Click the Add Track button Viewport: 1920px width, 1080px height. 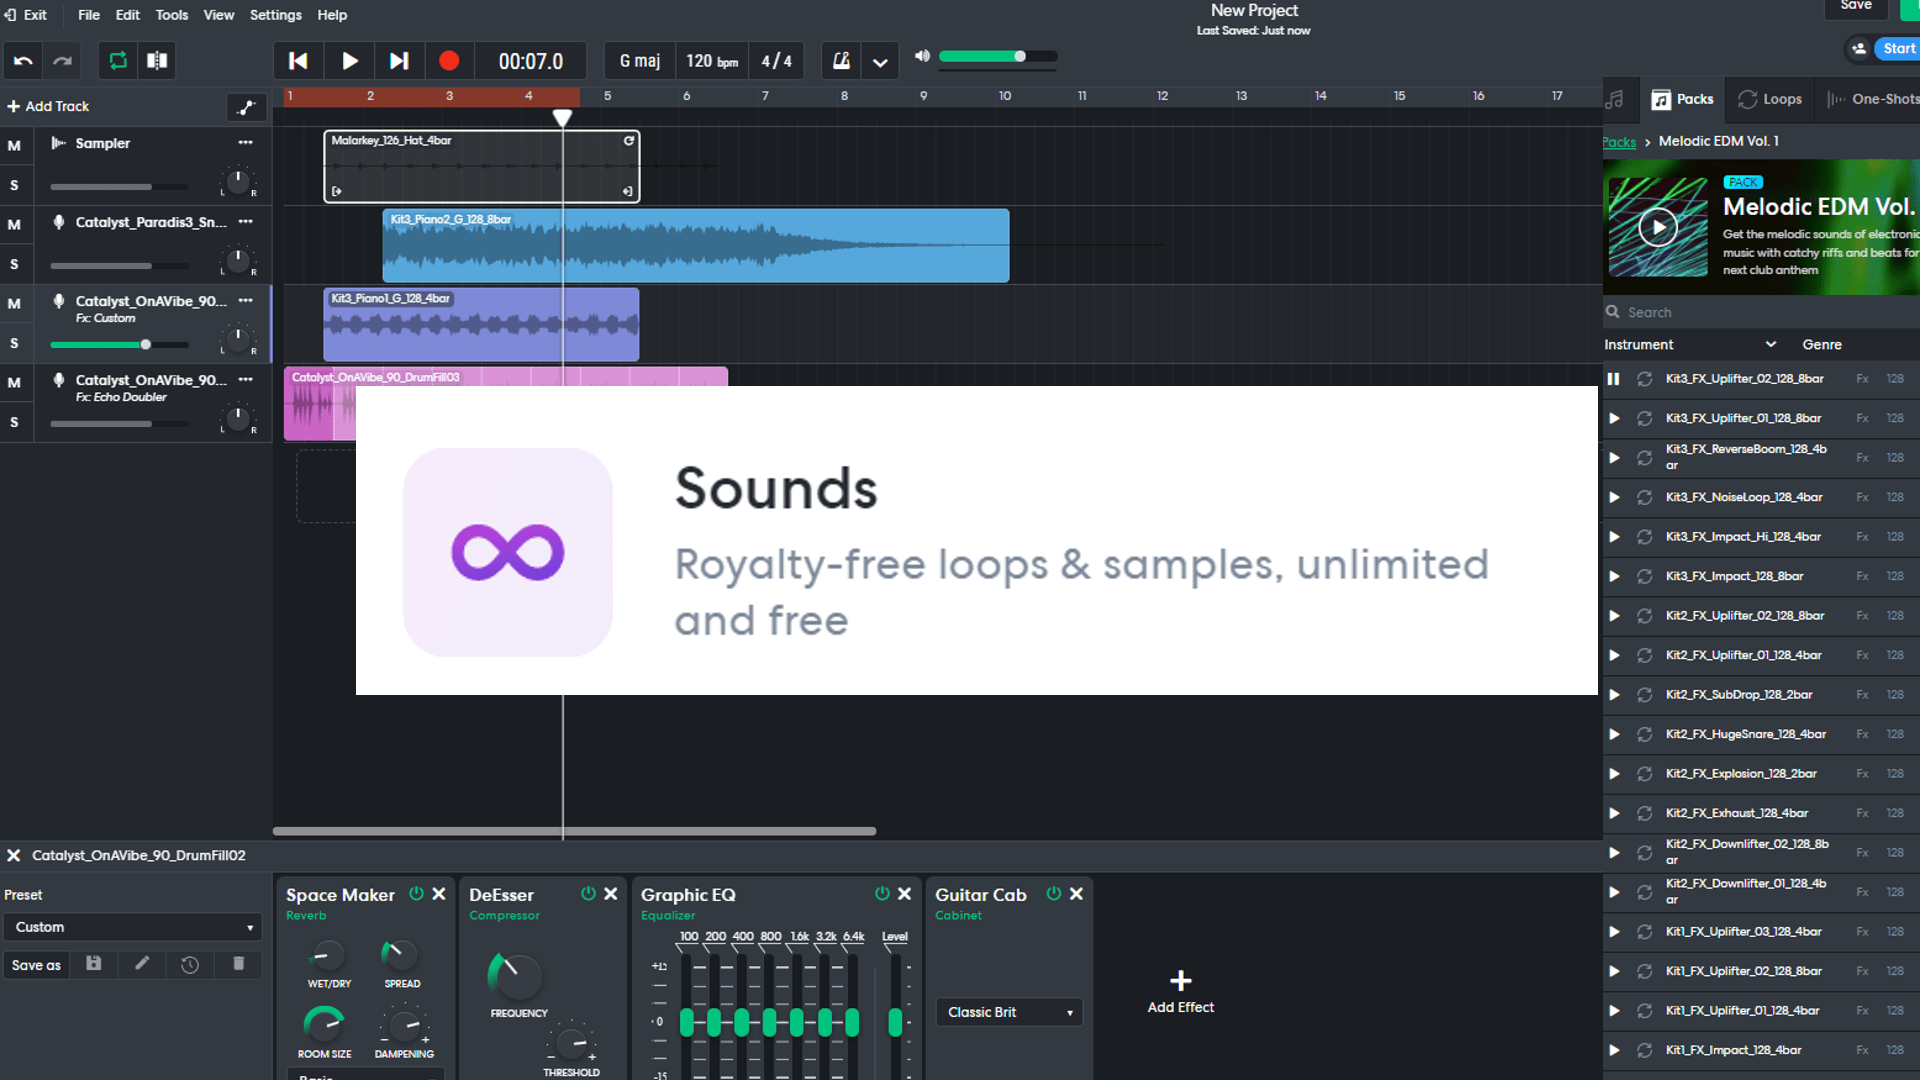point(48,106)
